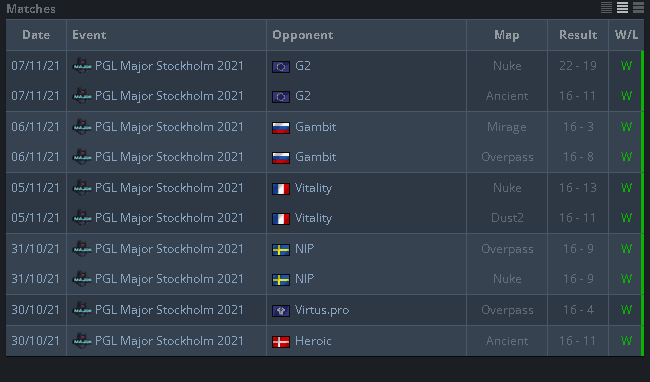Switch to compact row density view icon
This screenshot has width=650, height=382.
(606, 7)
